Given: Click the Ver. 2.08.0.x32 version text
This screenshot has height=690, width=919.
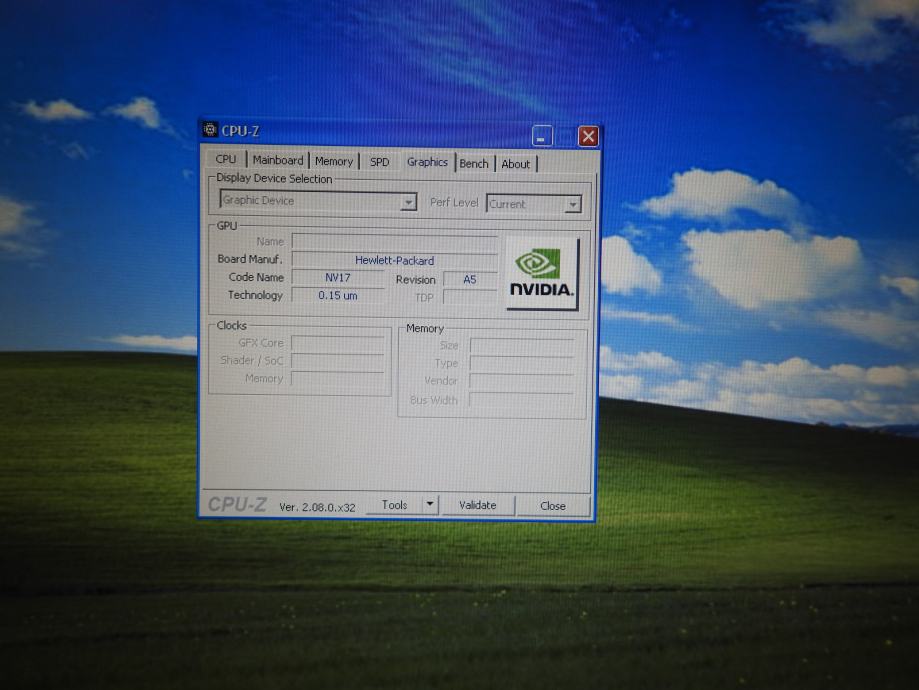Looking at the screenshot, I should (317, 507).
